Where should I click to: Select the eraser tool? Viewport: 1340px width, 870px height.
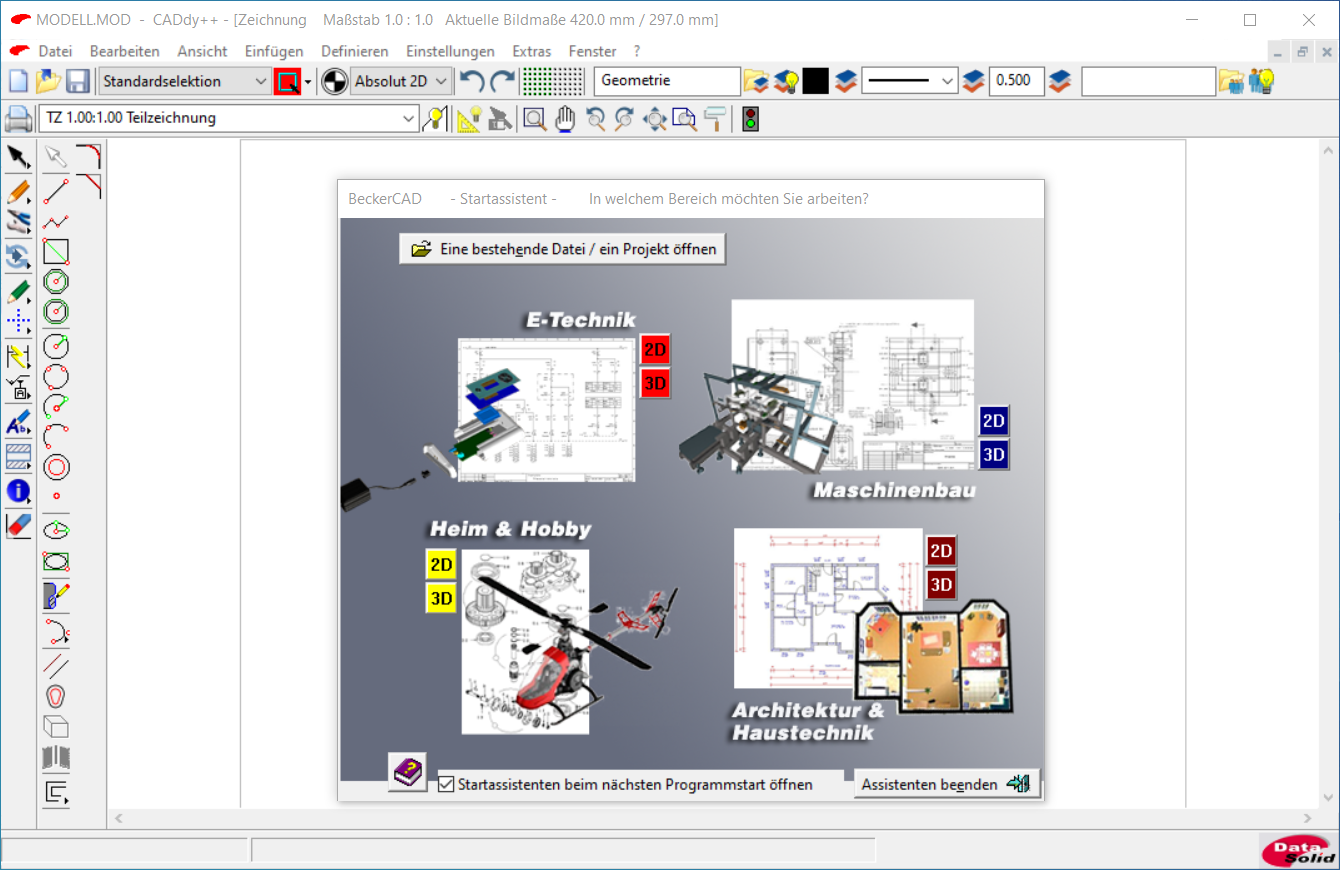(18, 524)
